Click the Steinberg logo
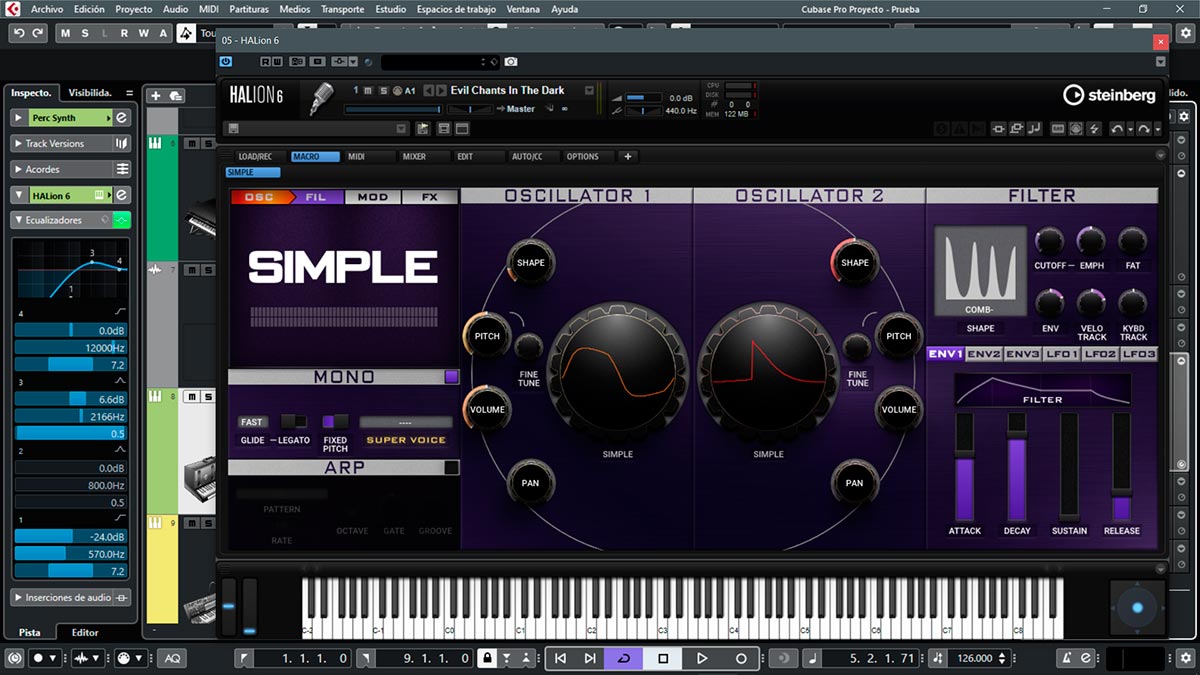 [1109, 95]
